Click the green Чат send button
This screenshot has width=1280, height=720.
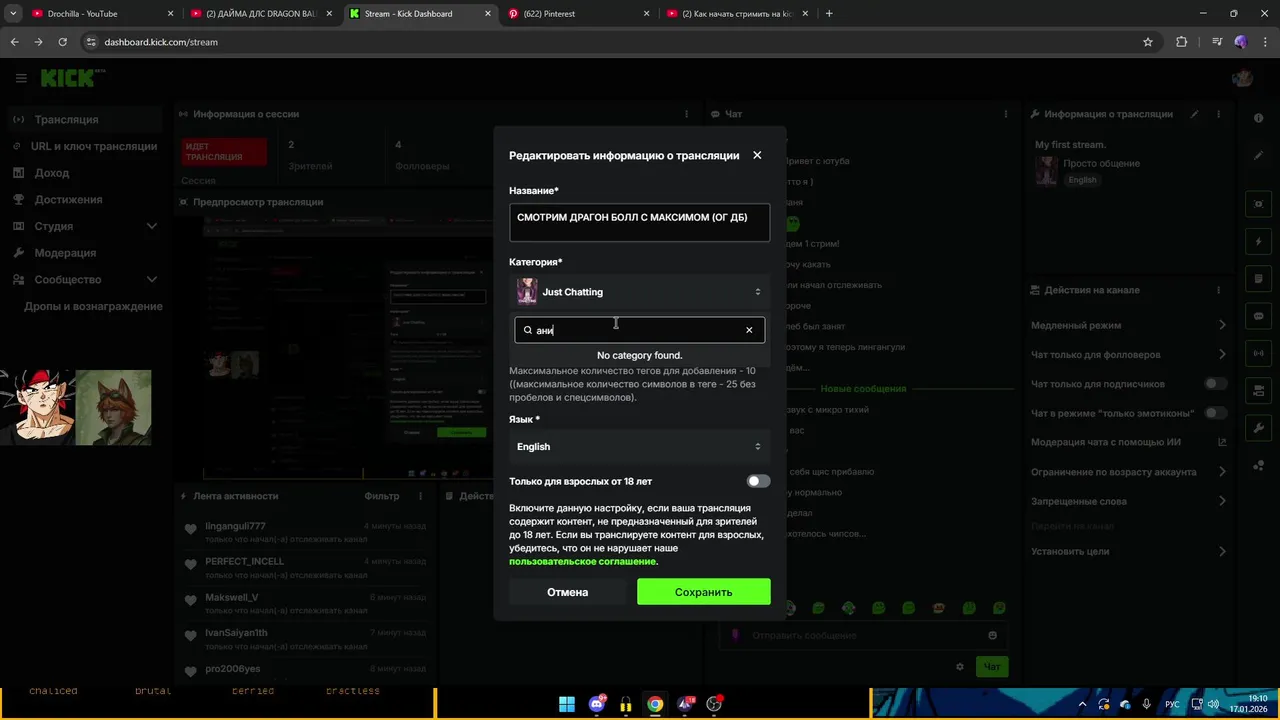coord(992,667)
